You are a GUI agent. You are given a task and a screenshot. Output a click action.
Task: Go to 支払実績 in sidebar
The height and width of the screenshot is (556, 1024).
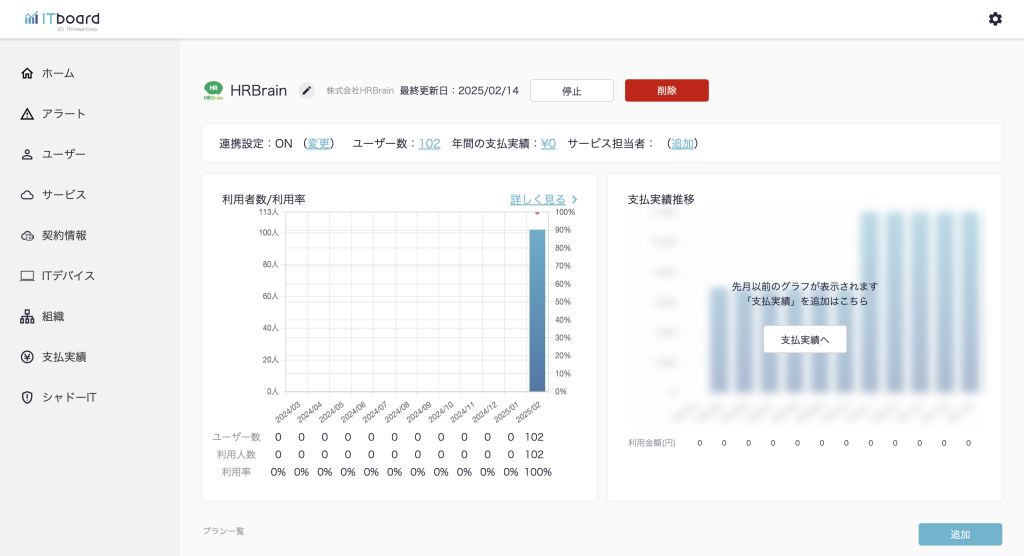click(x=63, y=357)
